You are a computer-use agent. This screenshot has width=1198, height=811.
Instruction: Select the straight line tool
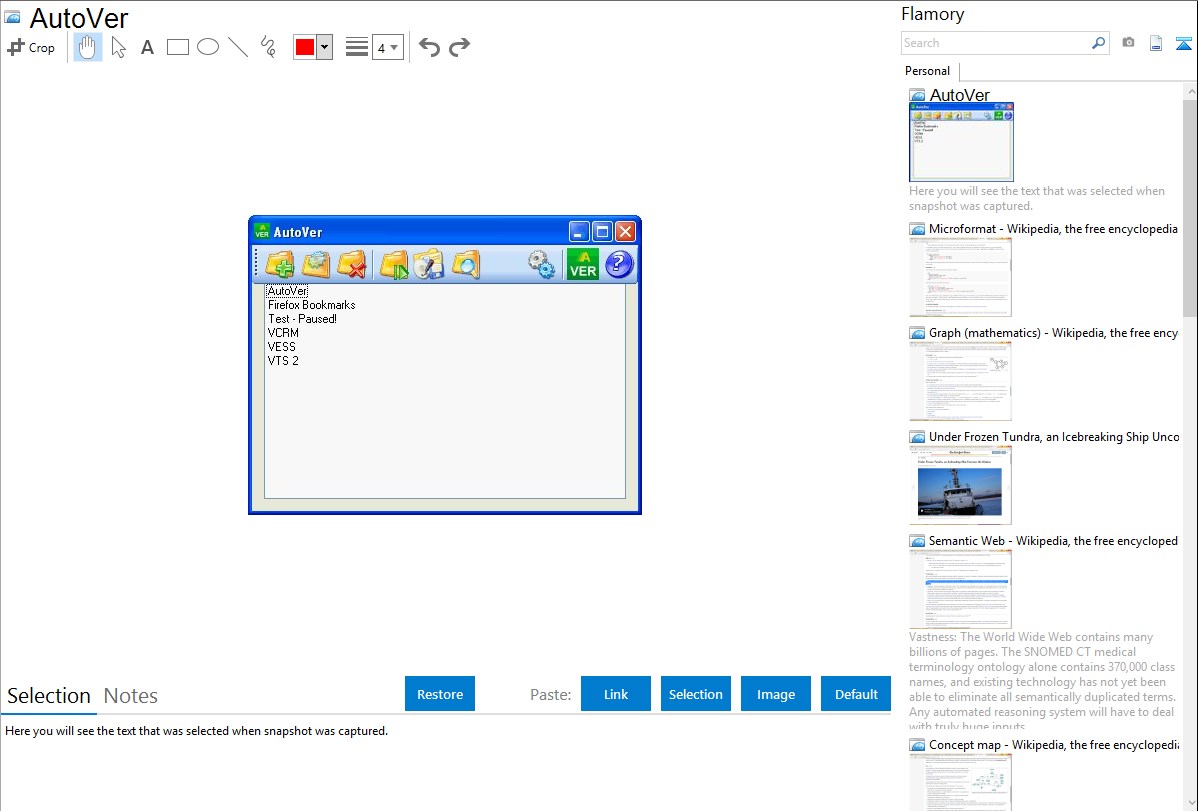(x=238, y=47)
